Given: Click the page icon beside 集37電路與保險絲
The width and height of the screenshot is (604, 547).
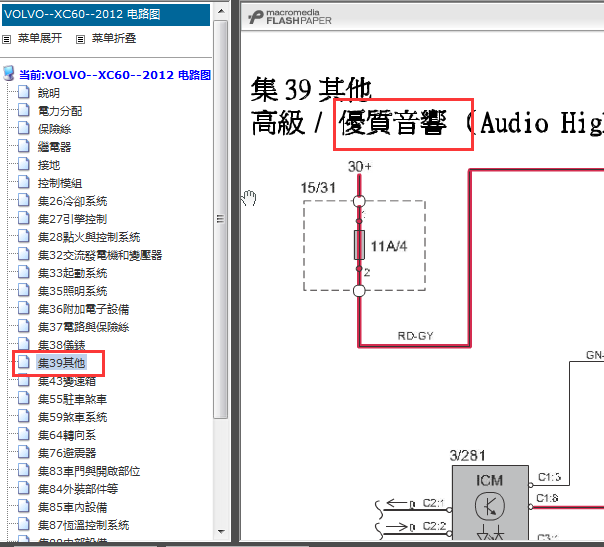Looking at the screenshot, I should pos(24,327).
